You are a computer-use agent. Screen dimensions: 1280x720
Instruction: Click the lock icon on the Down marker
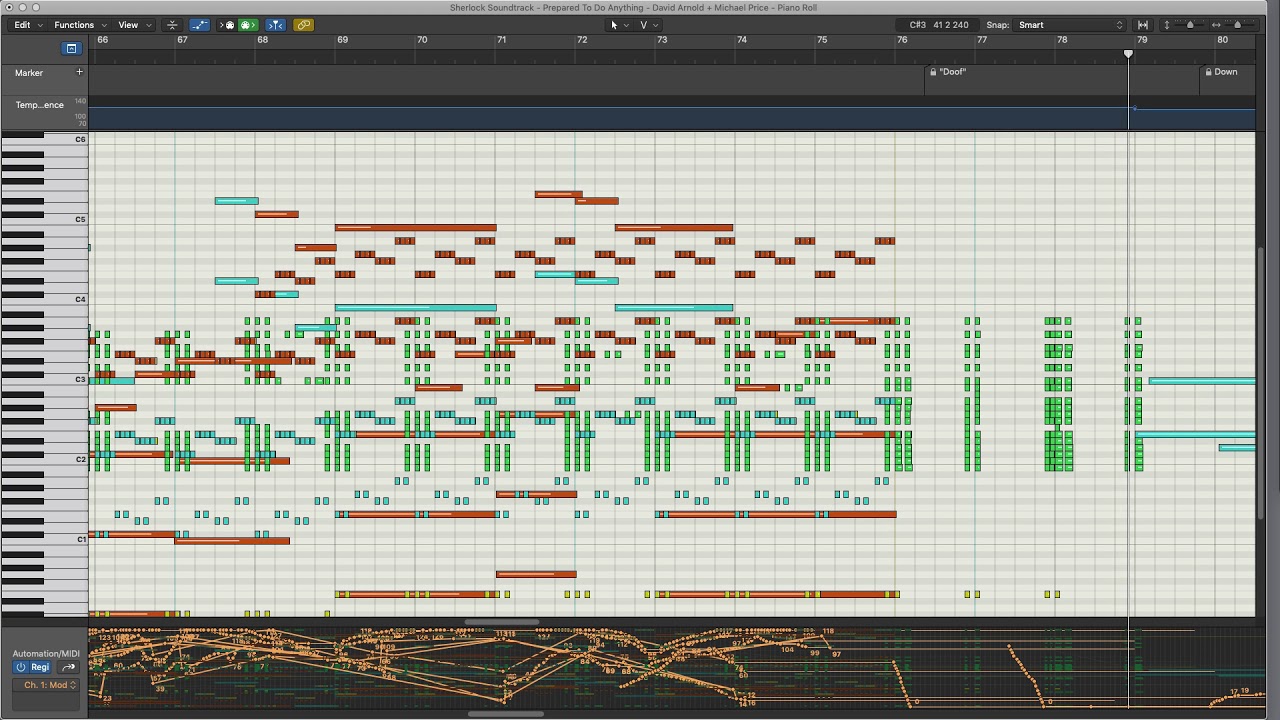pyautogui.click(x=1208, y=72)
